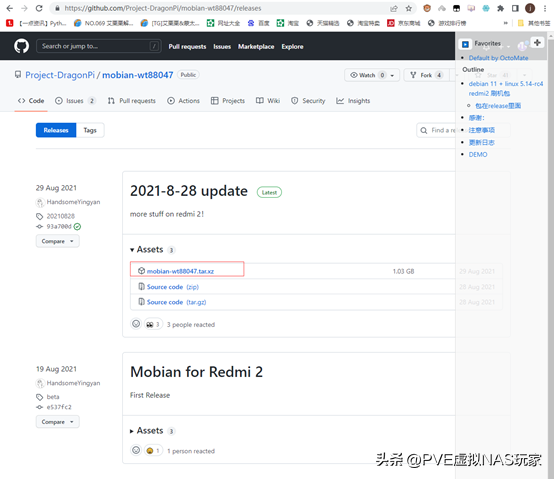Open Explore in the top navigation

[292, 46]
